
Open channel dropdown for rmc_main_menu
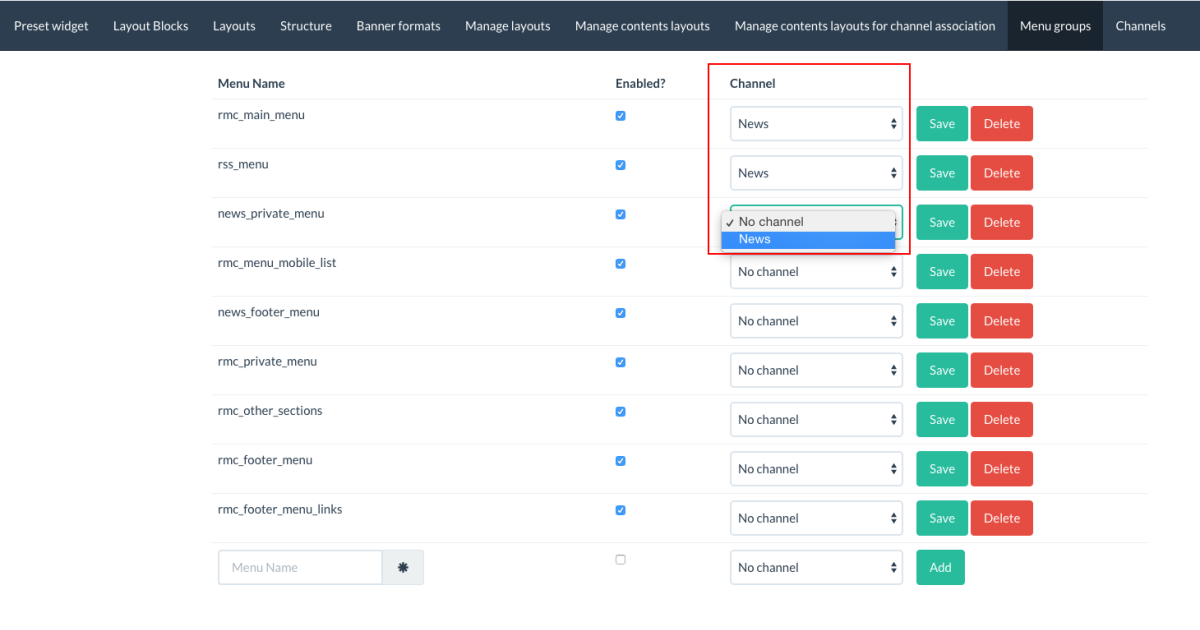tap(816, 124)
